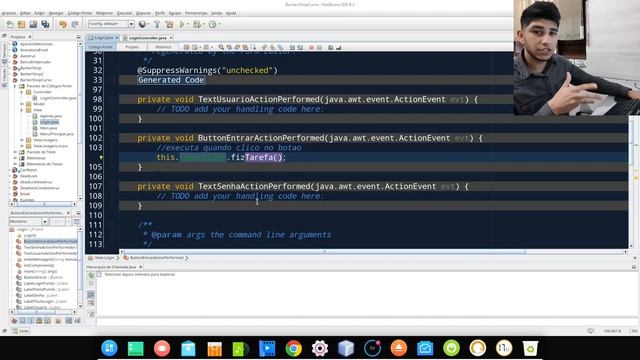Screen dimensions: 640x360
Task: Open the video player icon in the dock
Action: pyautogui.click(x=267, y=348)
